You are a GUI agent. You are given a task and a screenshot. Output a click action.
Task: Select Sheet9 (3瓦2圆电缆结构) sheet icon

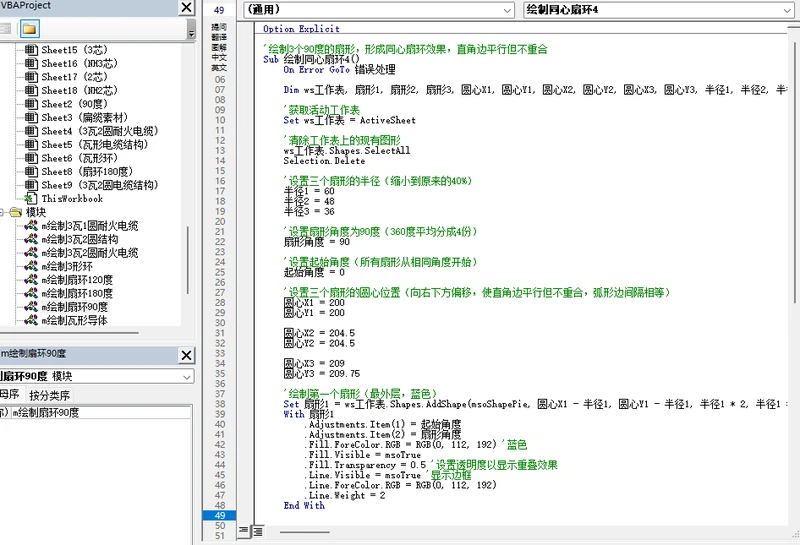click(31, 185)
